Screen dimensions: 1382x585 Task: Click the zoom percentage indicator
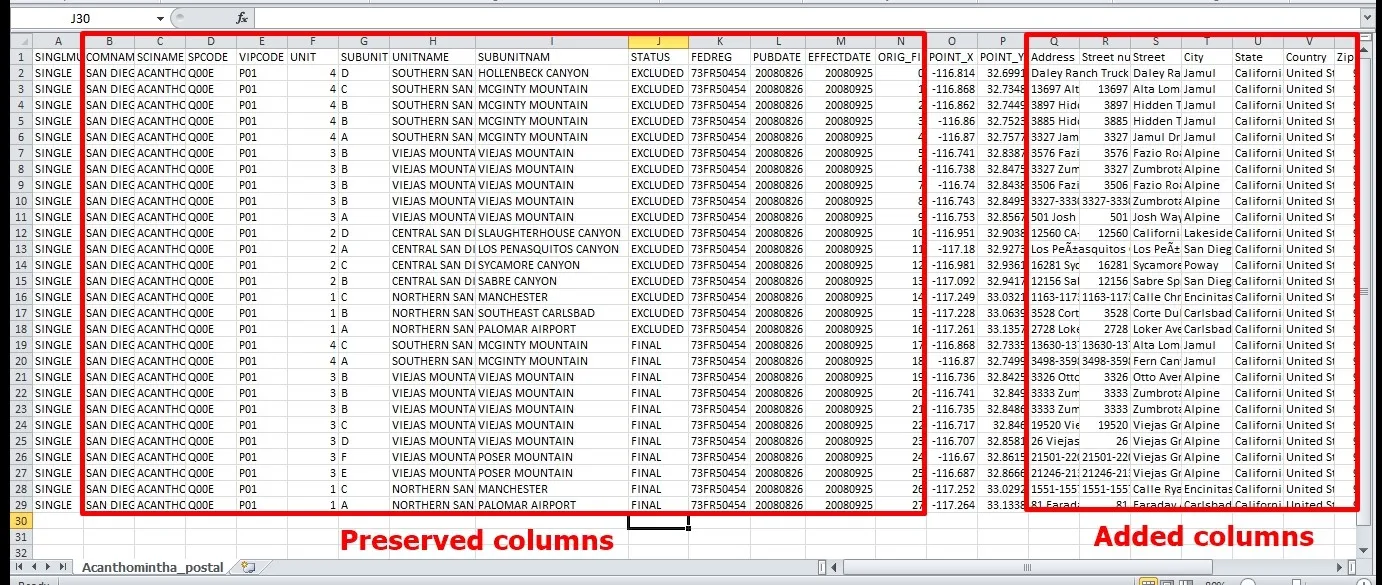[x=1216, y=582]
